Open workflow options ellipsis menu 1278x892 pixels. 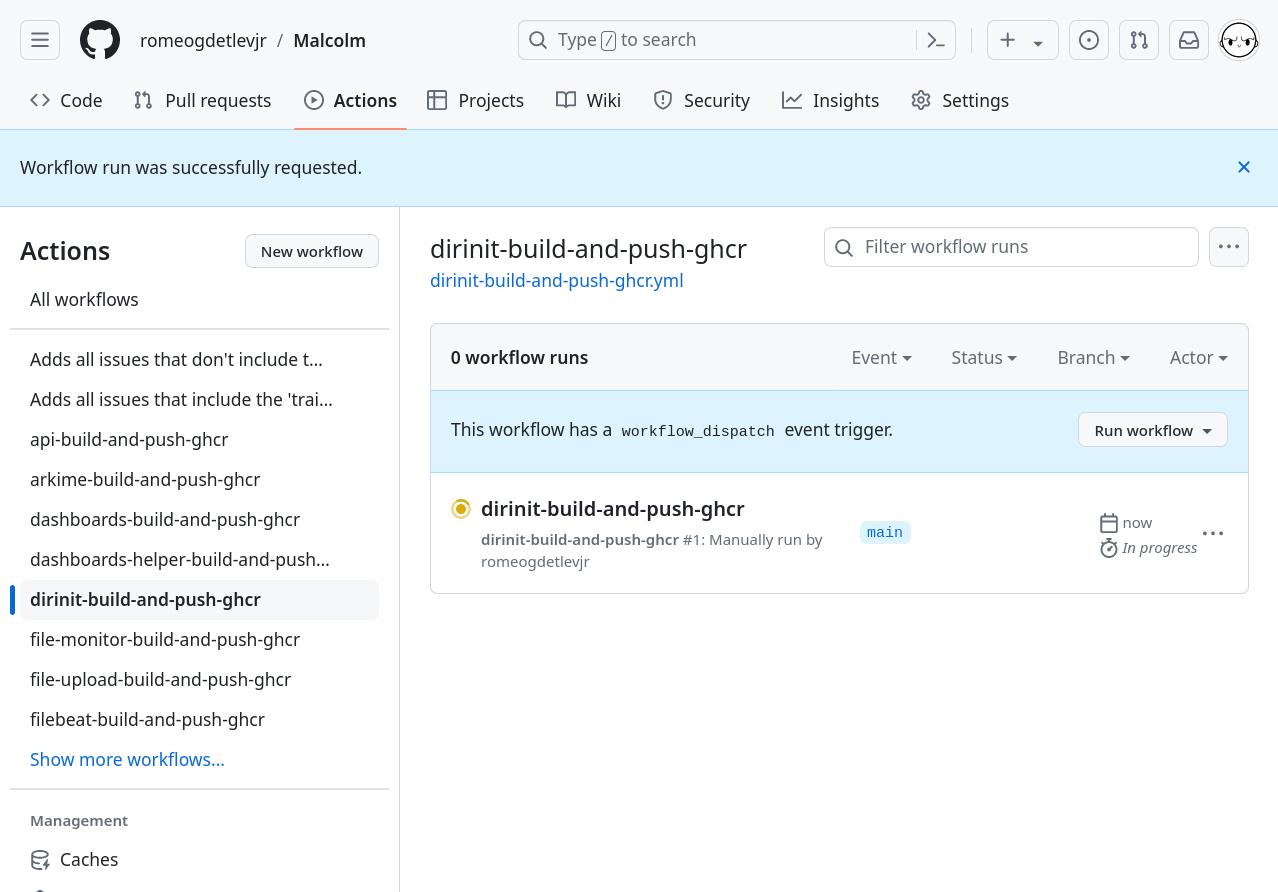pyautogui.click(x=1229, y=247)
